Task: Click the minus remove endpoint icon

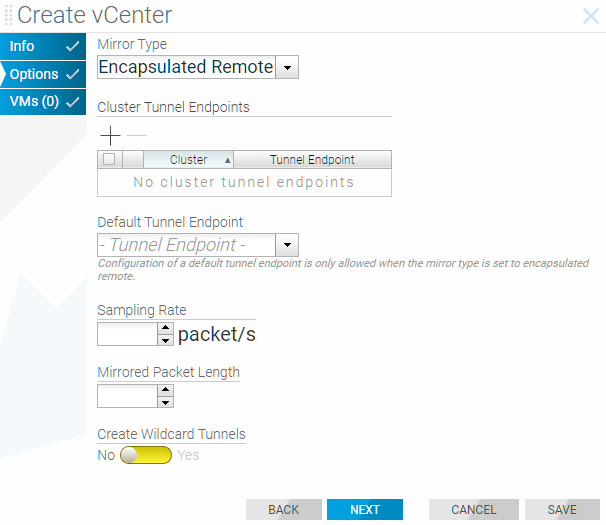Action: (136, 135)
